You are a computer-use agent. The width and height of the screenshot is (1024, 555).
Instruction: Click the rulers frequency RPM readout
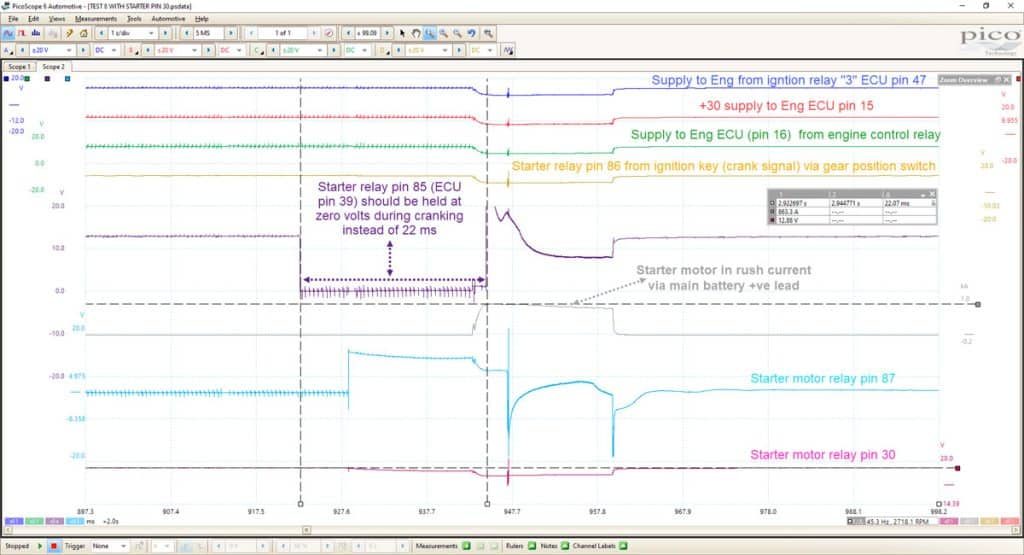(x=893, y=521)
